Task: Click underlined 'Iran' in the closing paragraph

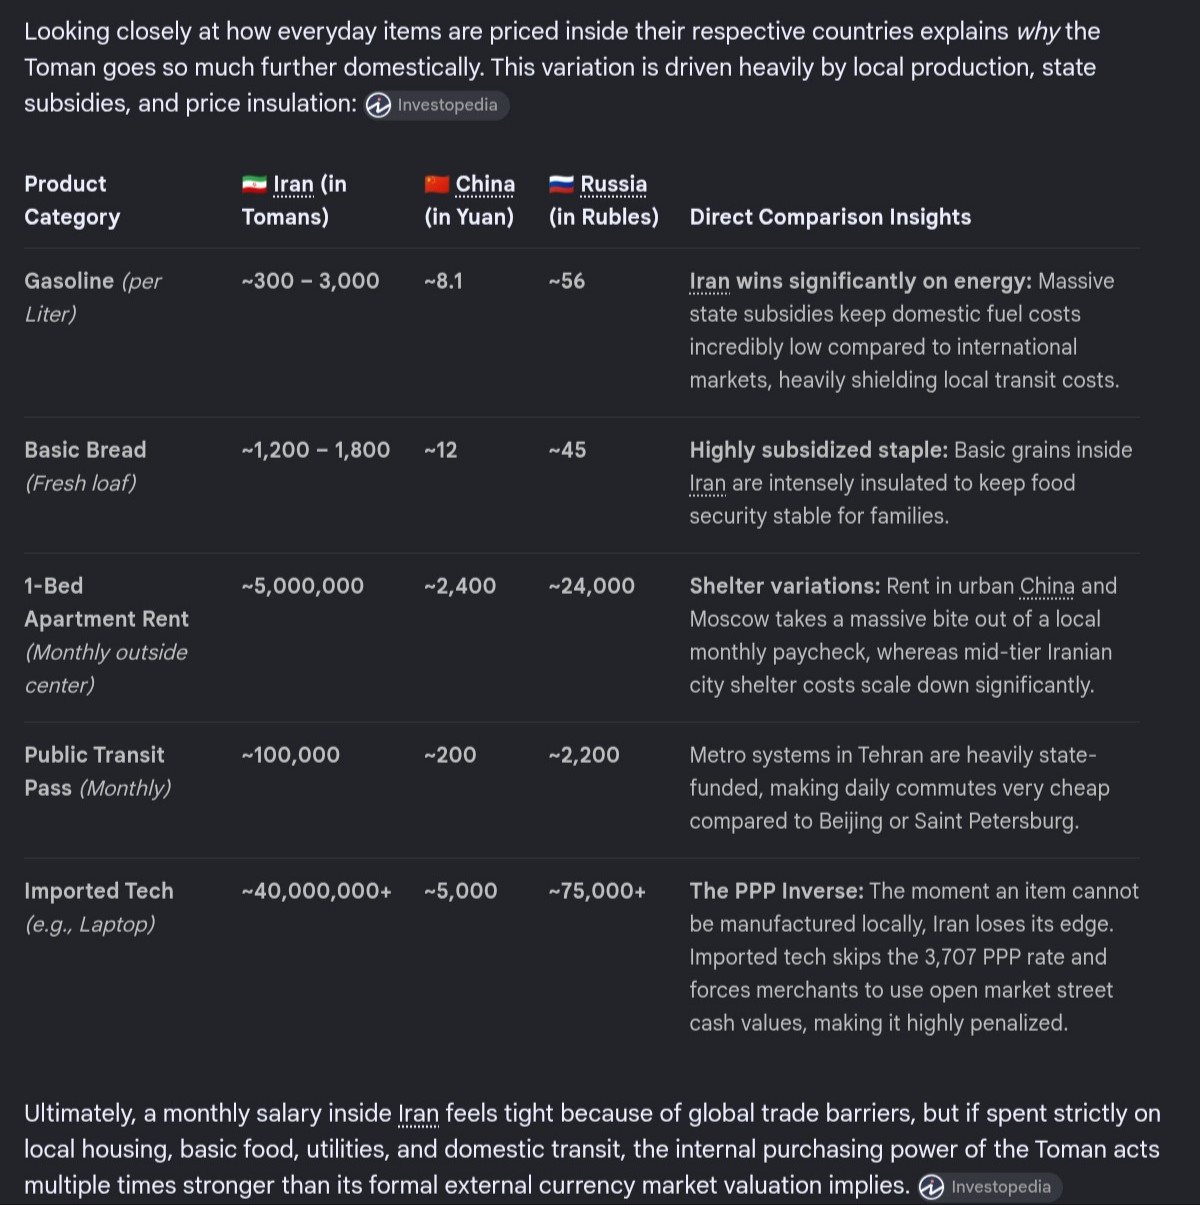Action: (418, 1114)
